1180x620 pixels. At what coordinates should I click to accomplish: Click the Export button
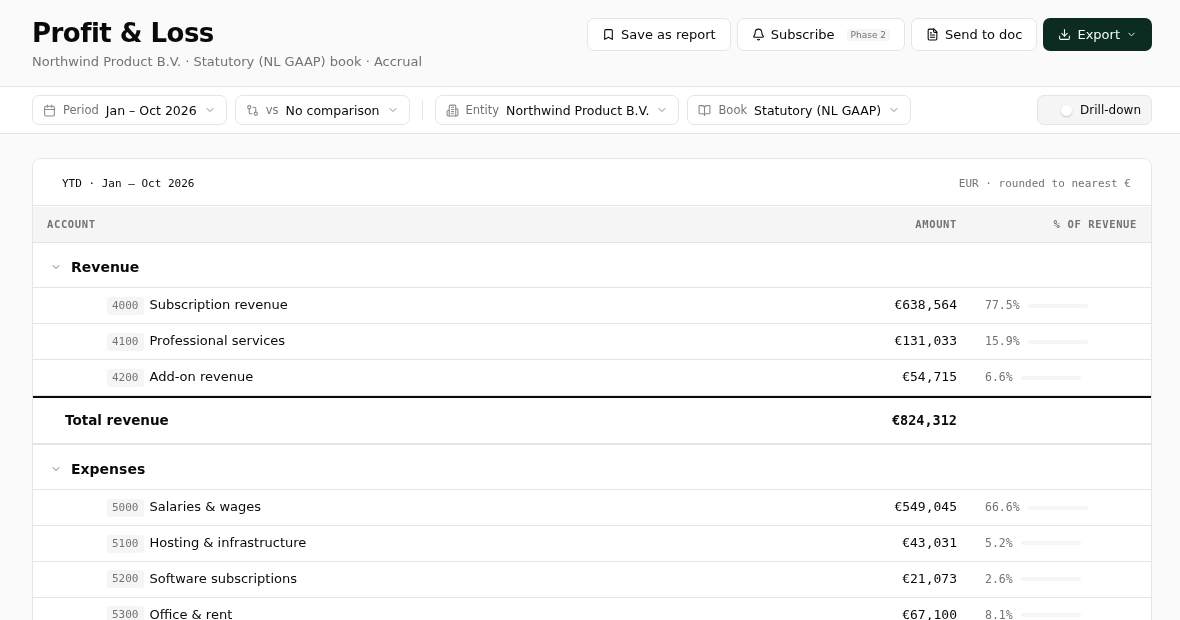tap(1097, 35)
